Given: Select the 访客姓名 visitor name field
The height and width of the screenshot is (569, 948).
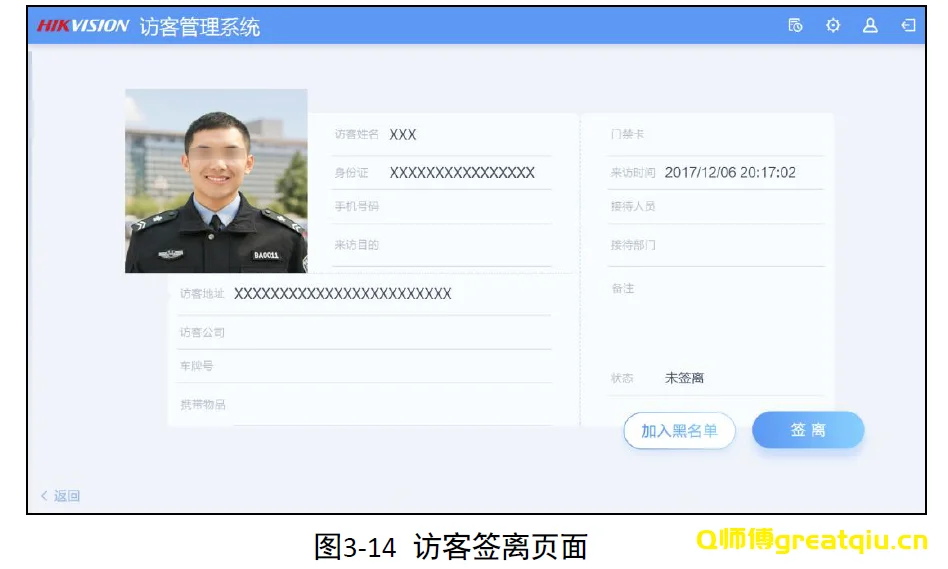Looking at the screenshot, I should coord(465,135).
